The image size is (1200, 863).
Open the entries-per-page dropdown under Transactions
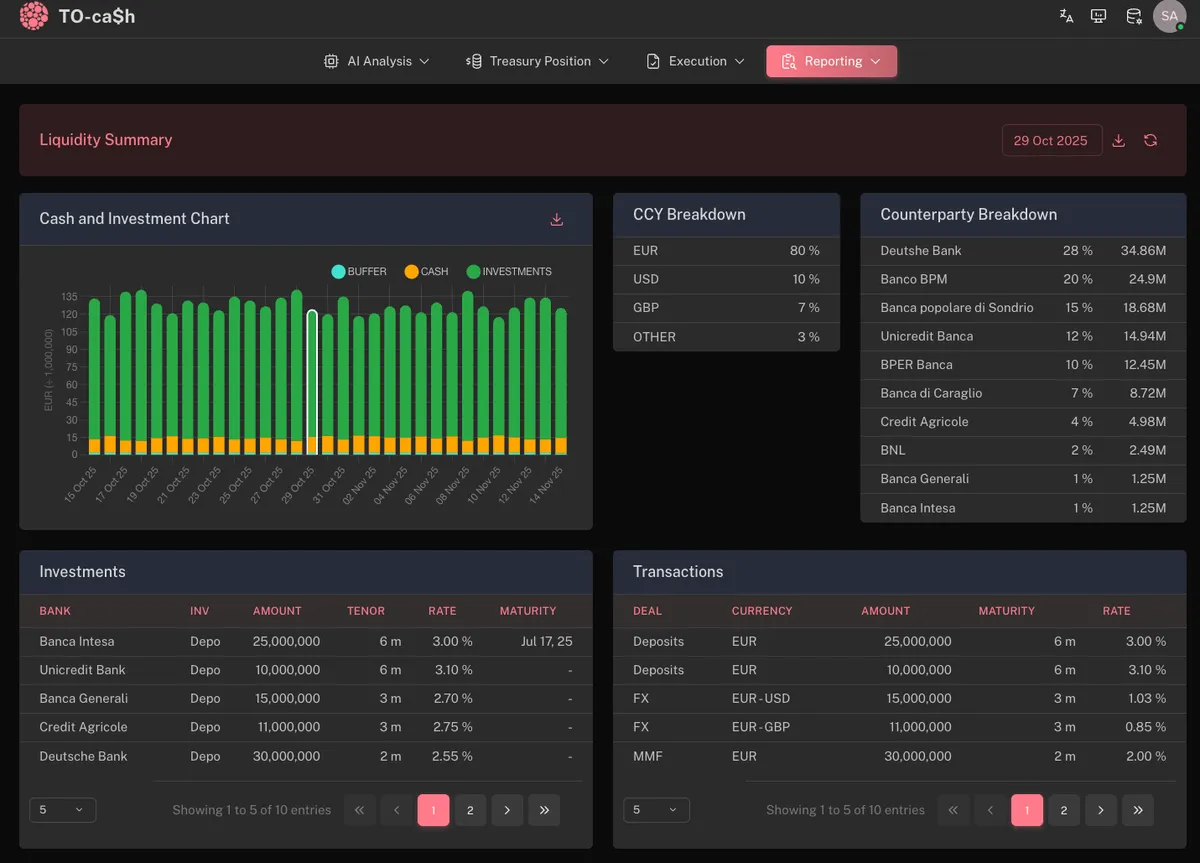[656, 810]
